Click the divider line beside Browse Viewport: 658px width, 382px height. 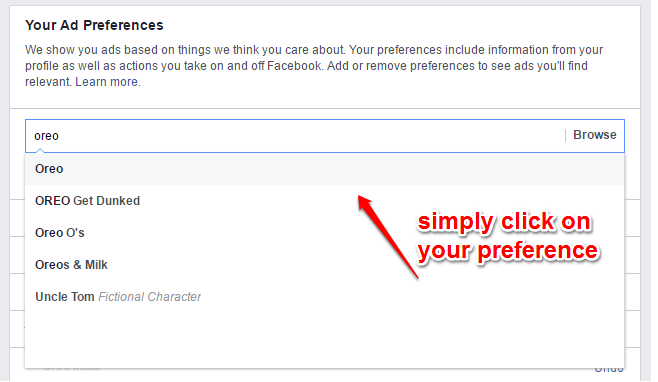(x=565, y=135)
